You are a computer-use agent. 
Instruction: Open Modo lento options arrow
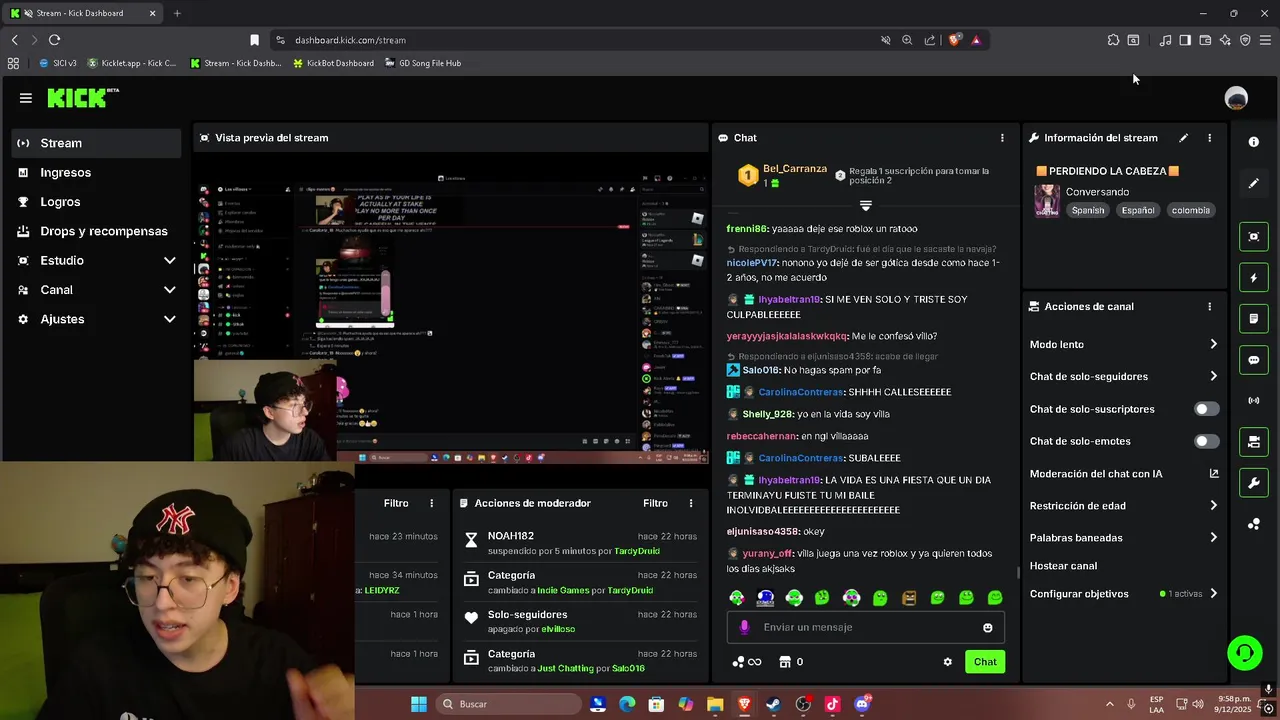click(1213, 345)
